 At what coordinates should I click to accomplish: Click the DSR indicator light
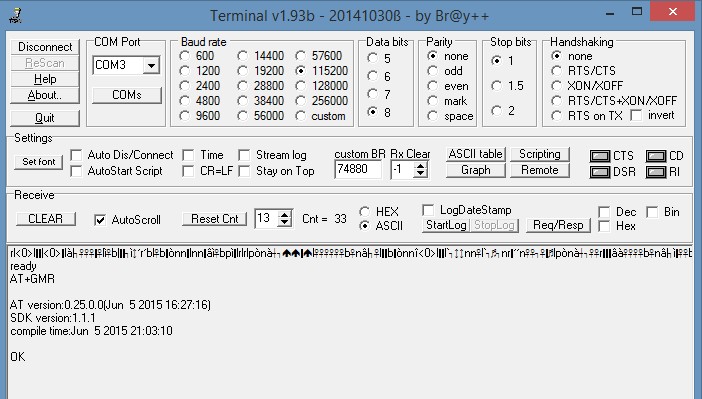tap(600, 172)
